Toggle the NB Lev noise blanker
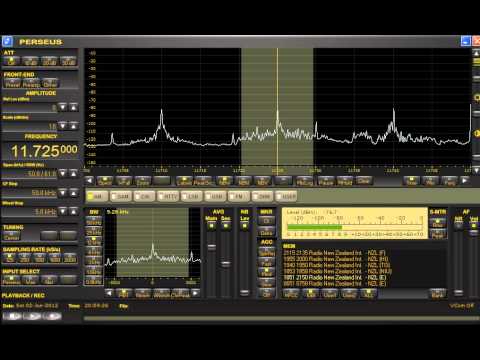Image resolution: width=480 pixels, height=360 pixels. click(244, 226)
